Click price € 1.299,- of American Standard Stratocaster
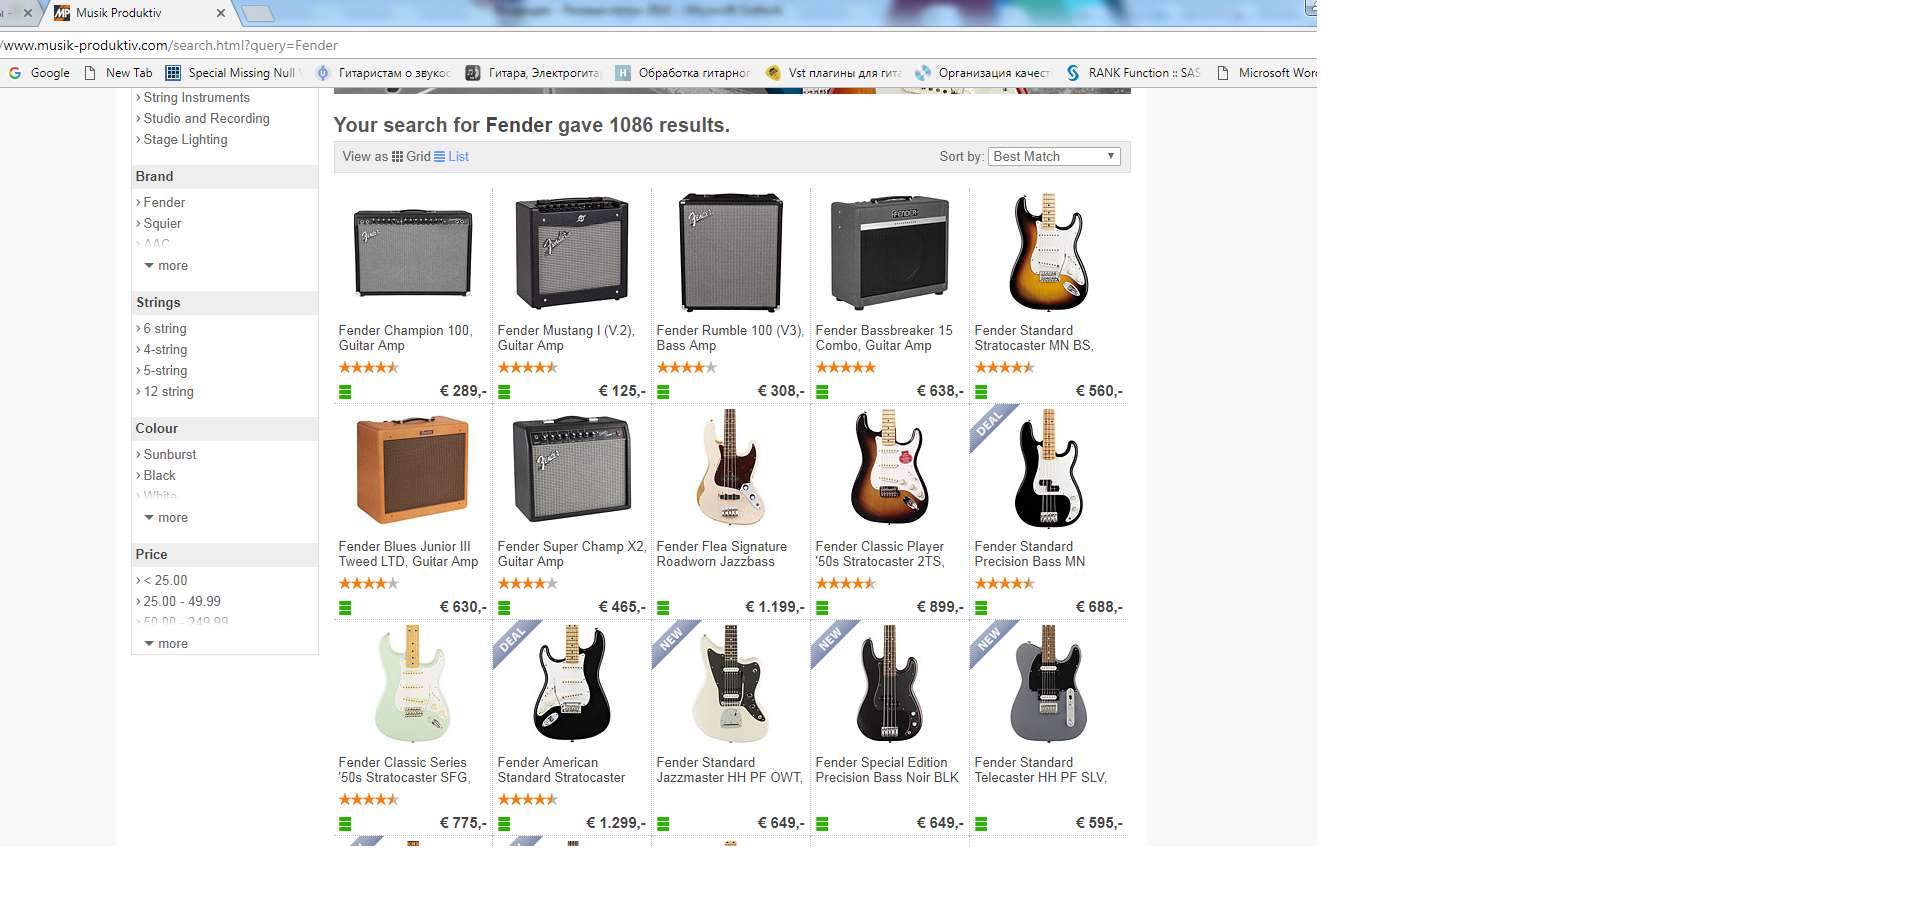This screenshot has width=1914, height=923. pos(615,823)
